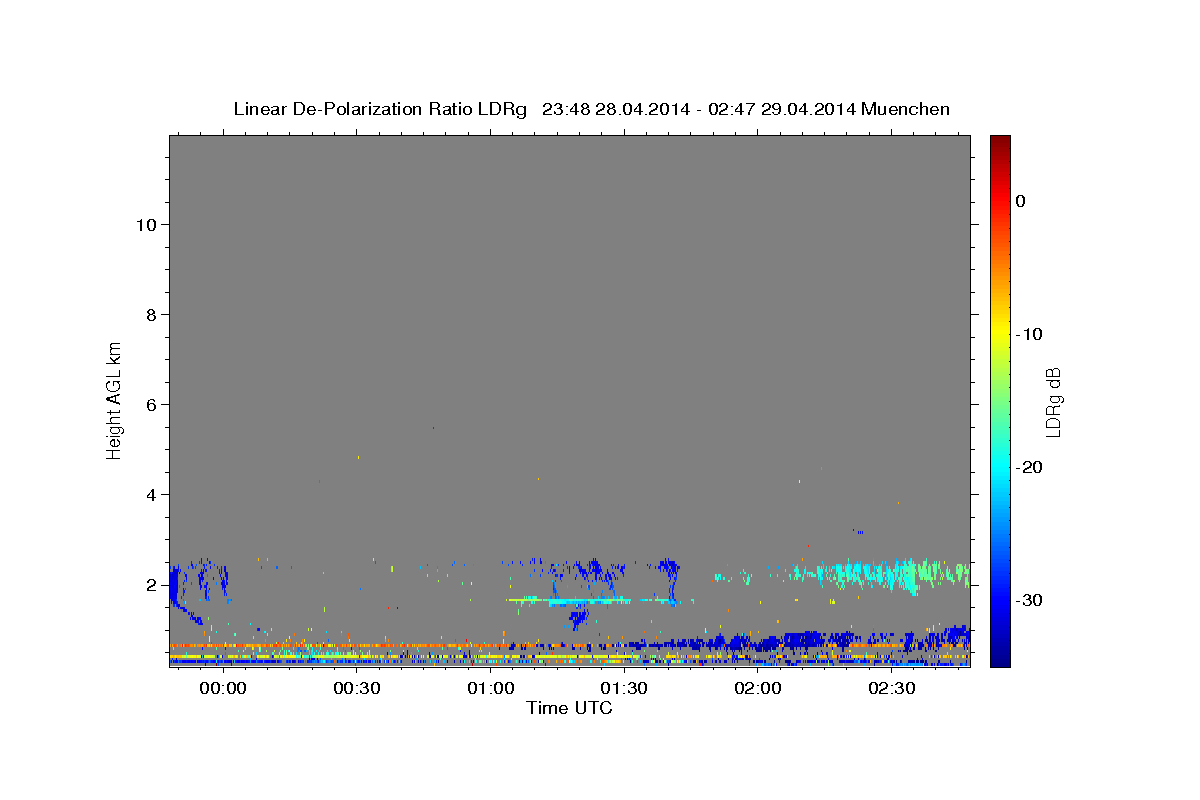
Task: Click the 00:00 time axis label
Action: tap(222, 689)
